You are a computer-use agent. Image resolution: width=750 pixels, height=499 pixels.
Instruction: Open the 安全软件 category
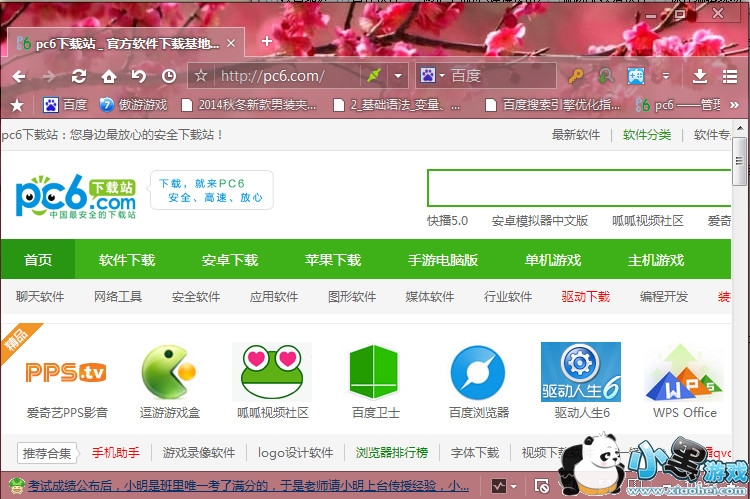tap(196, 297)
